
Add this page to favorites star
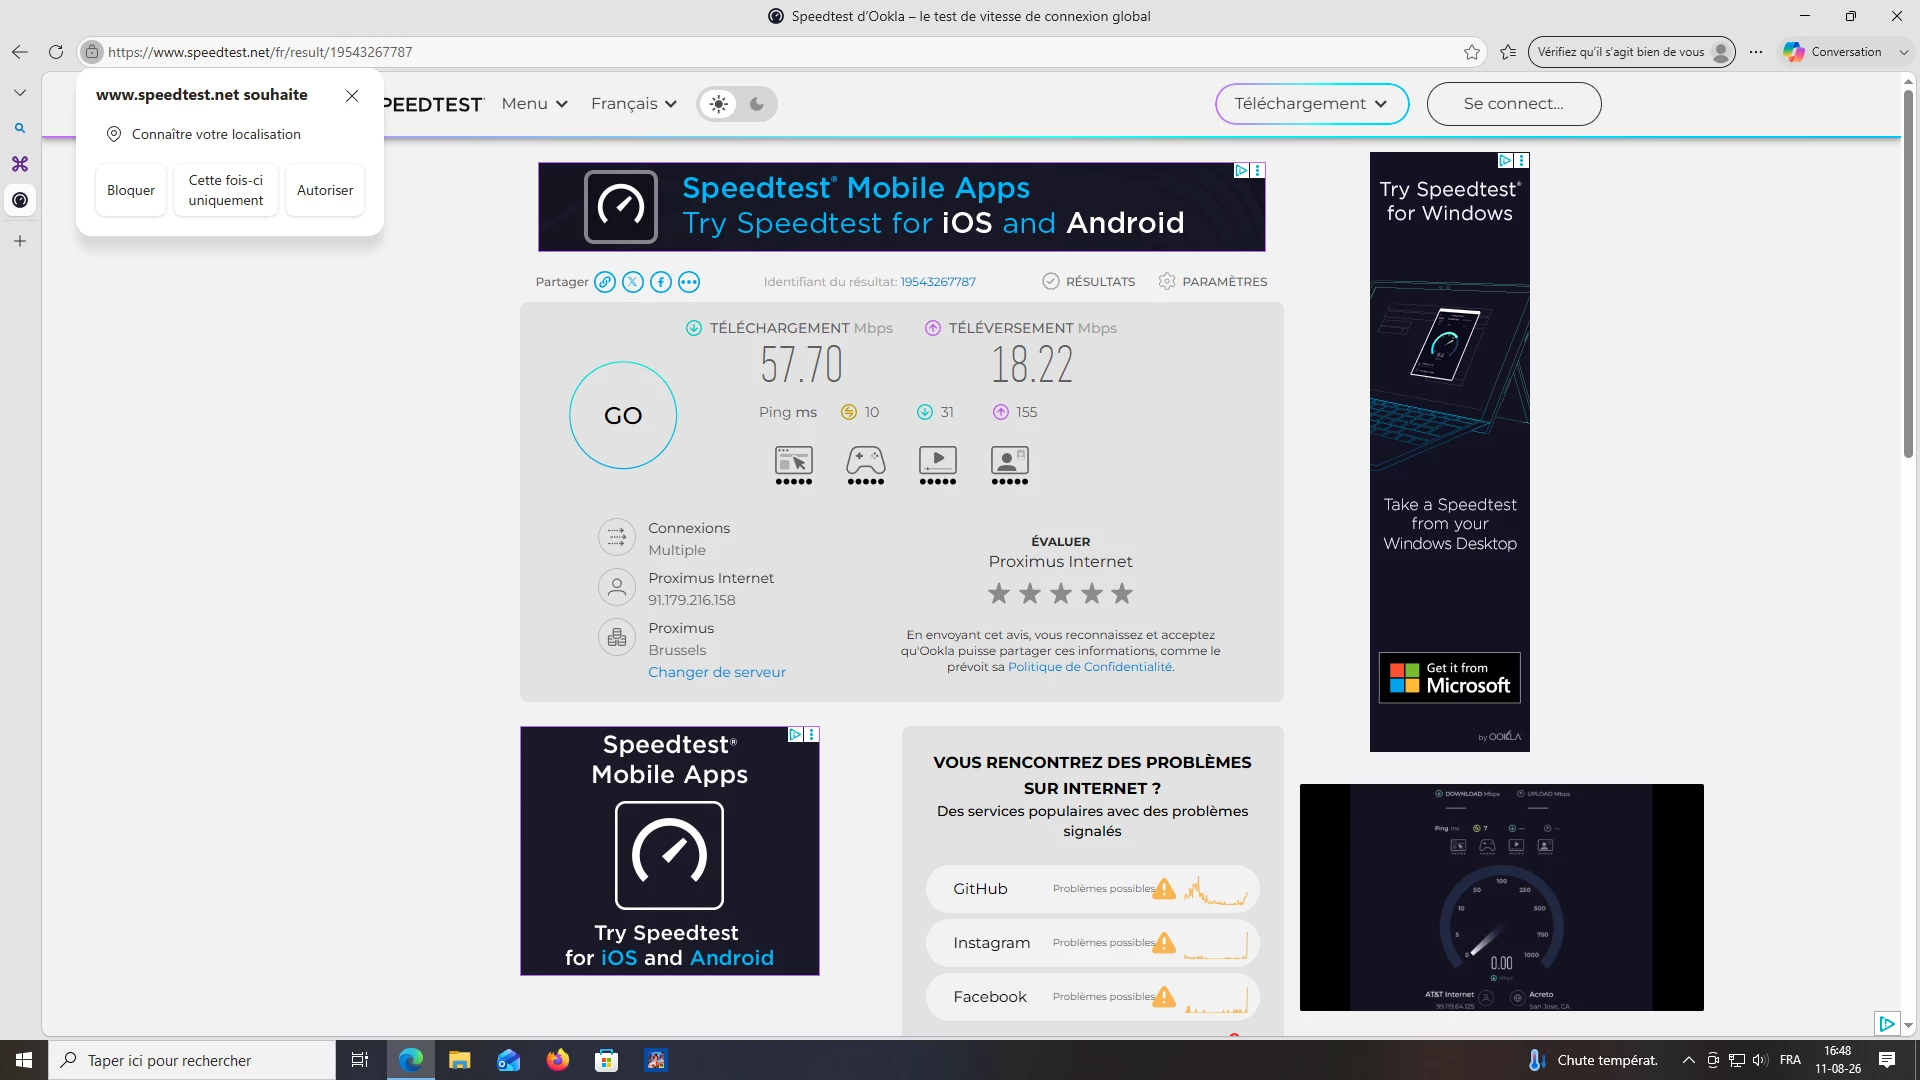(x=1472, y=52)
